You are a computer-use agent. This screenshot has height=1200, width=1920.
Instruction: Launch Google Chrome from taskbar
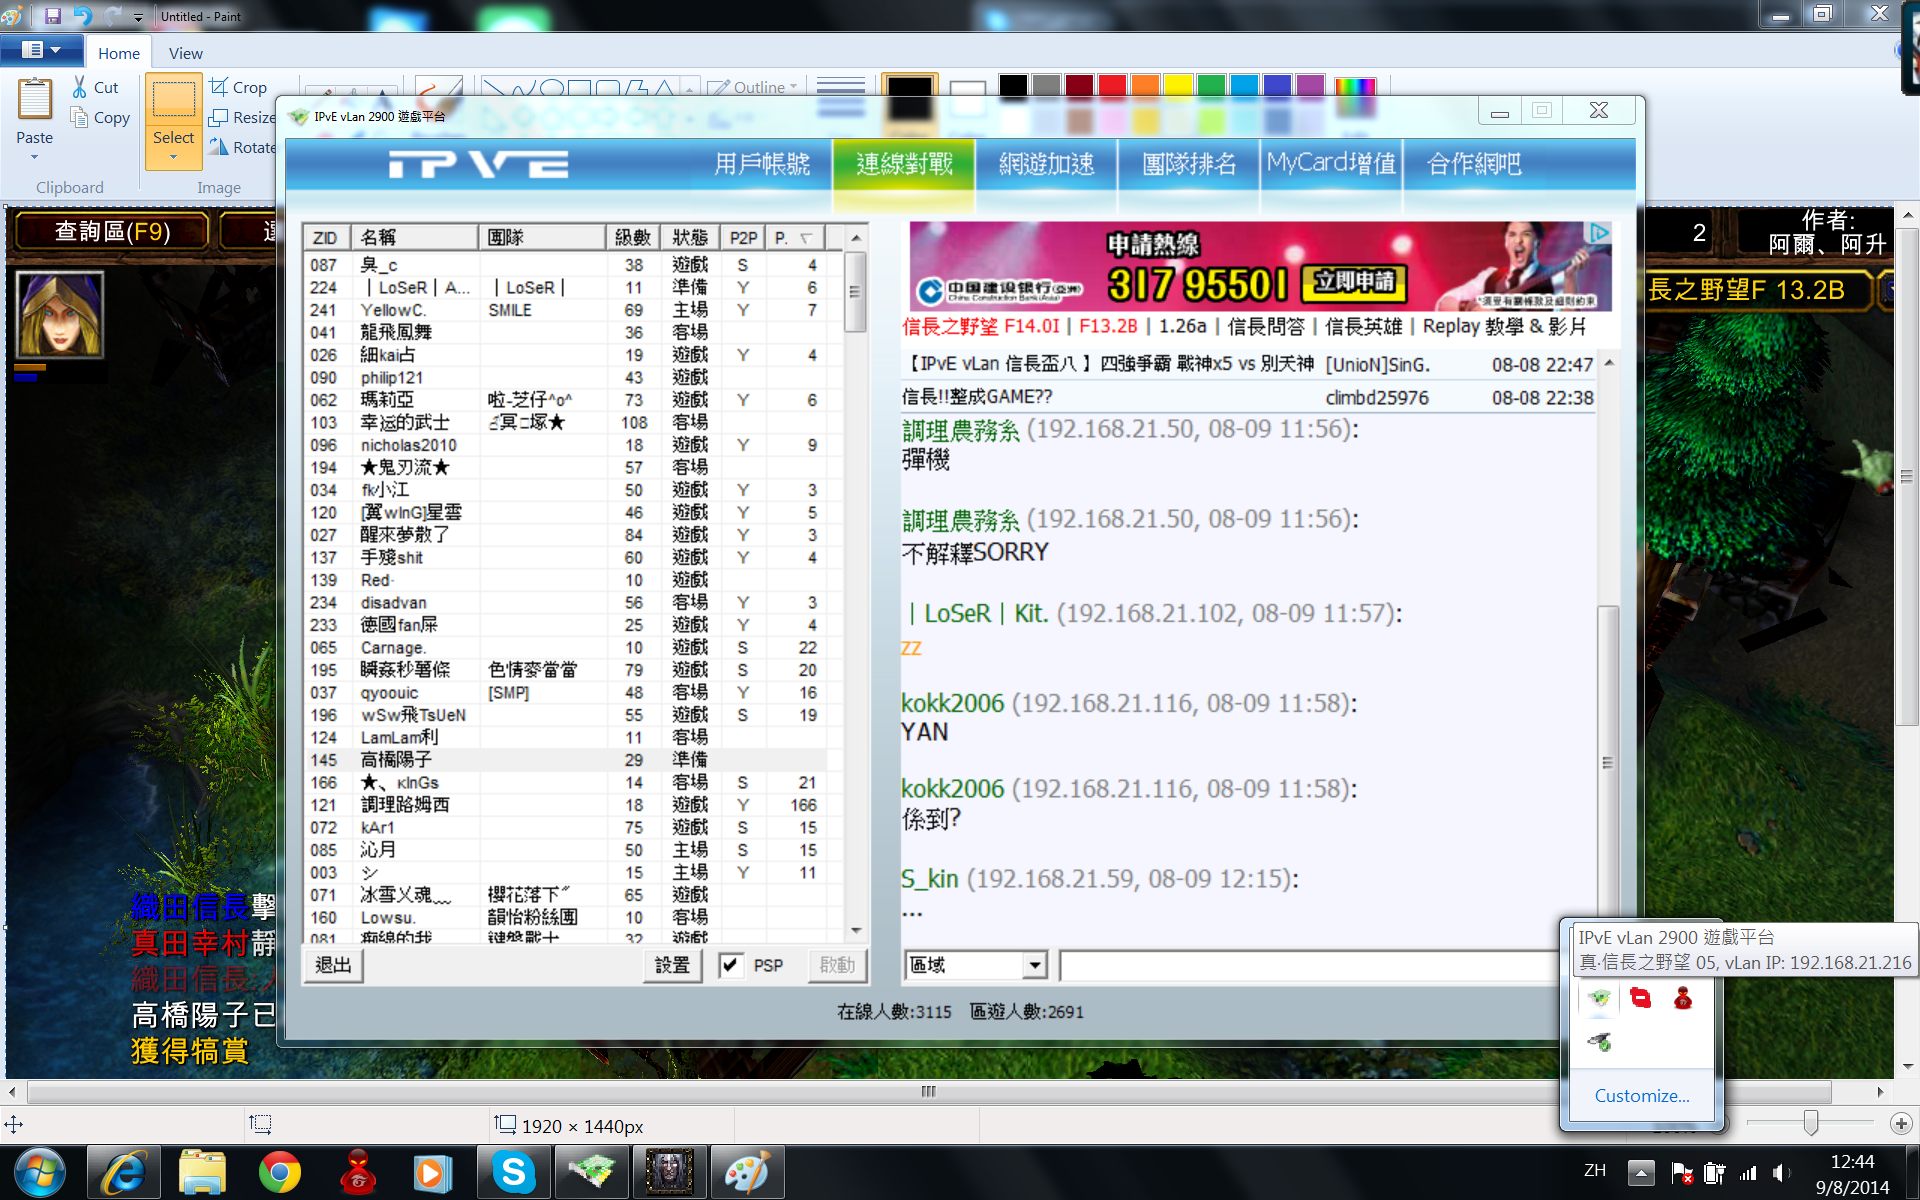(279, 1172)
